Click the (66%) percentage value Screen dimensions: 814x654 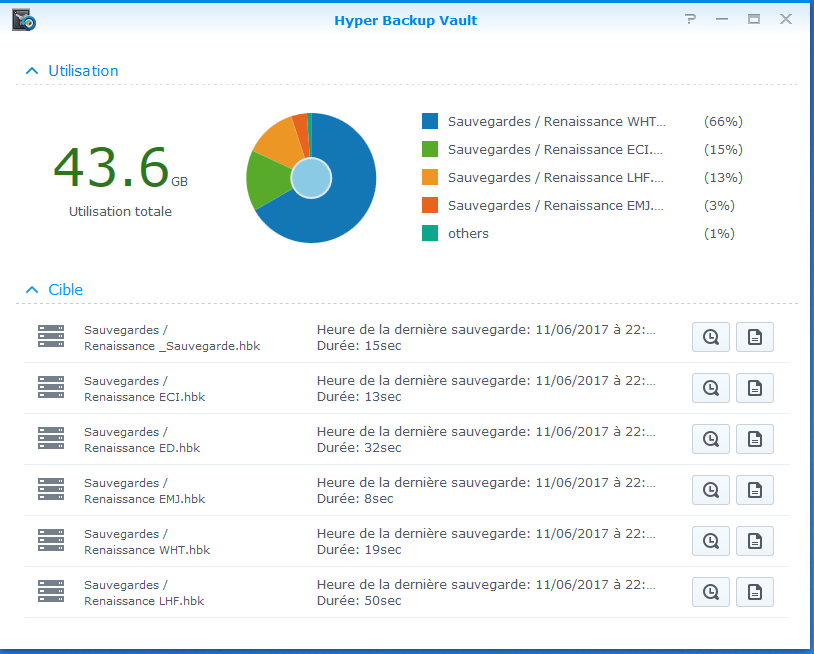[723, 121]
